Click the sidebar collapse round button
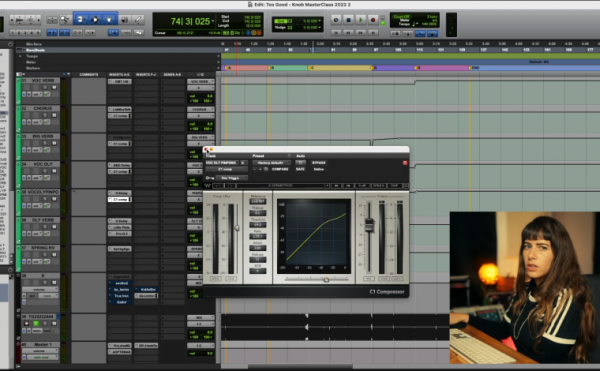The width and height of the screenshot is (600, 371). pos(10,44)
